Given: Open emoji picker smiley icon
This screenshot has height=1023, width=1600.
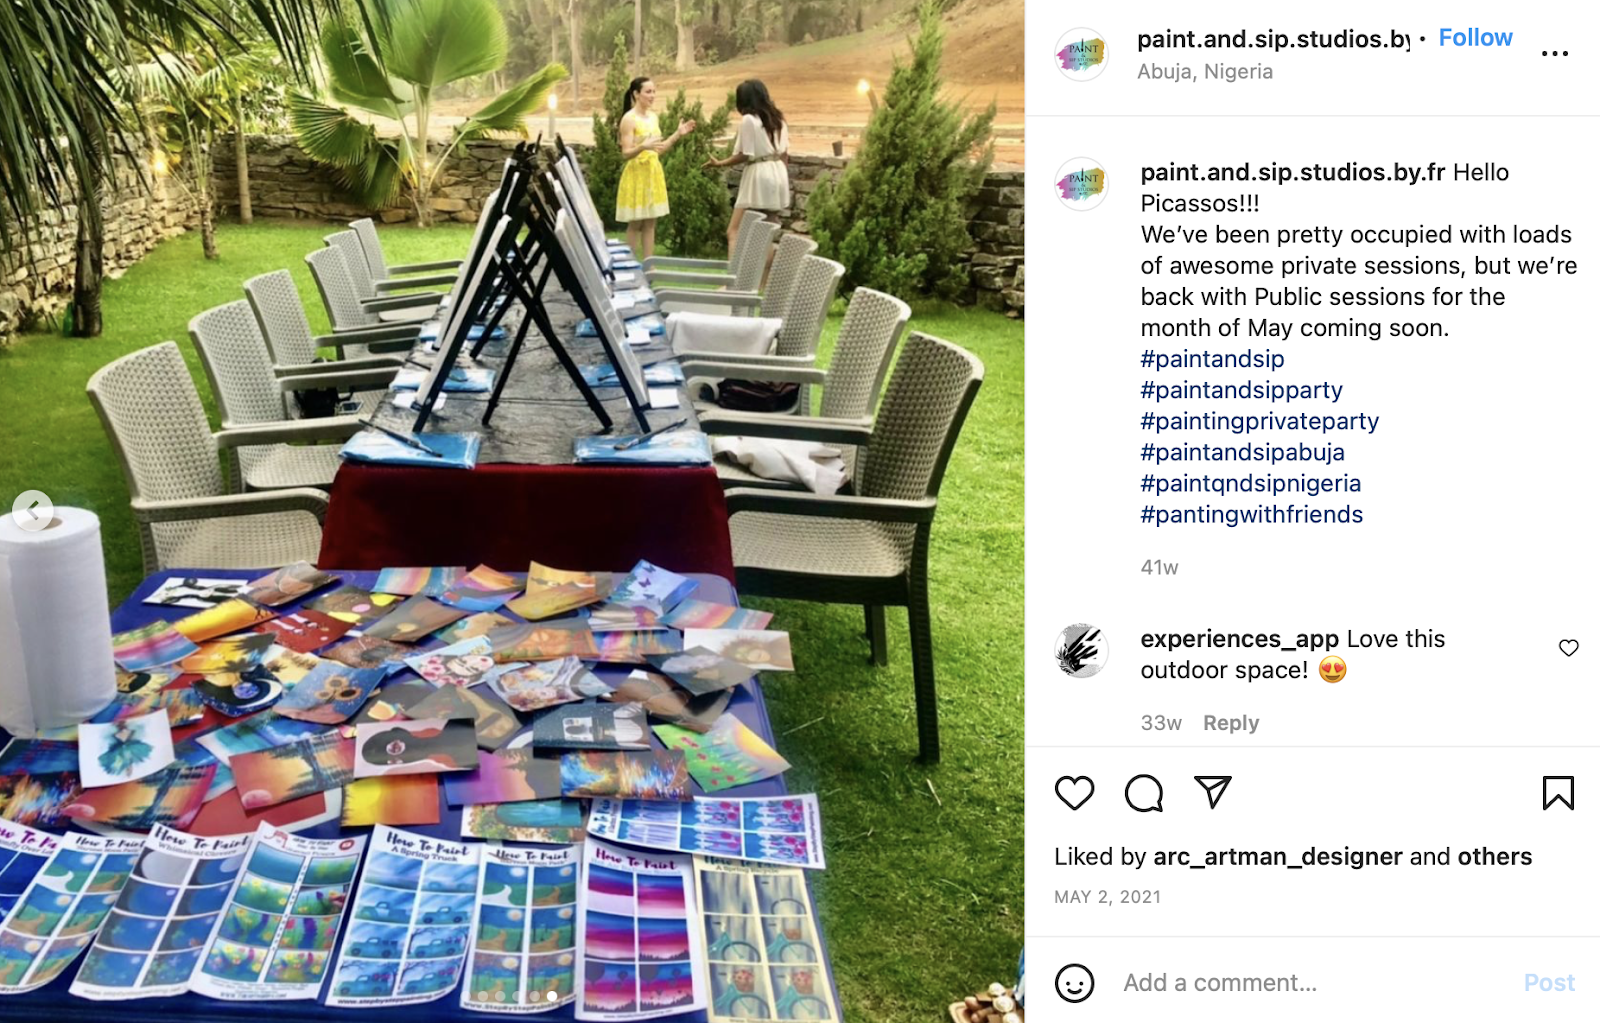Looking at the screenshot, I should 1074,983.
